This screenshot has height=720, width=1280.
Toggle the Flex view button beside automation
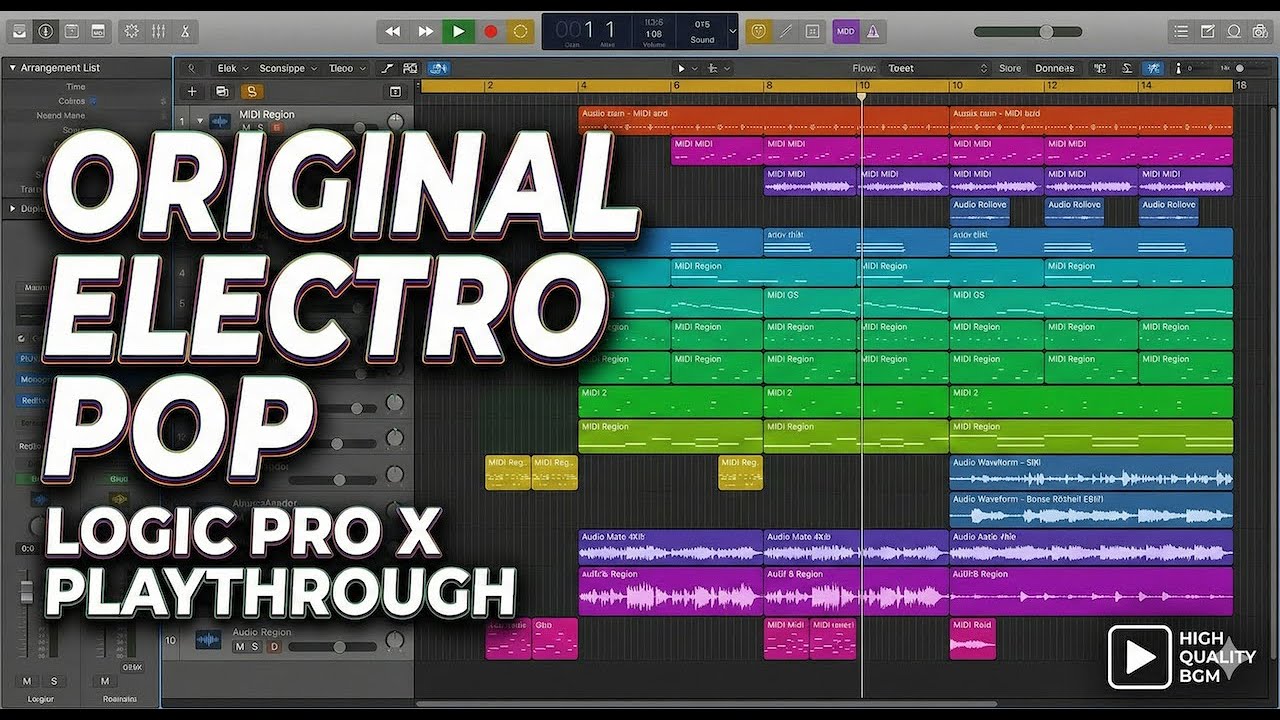410,68
